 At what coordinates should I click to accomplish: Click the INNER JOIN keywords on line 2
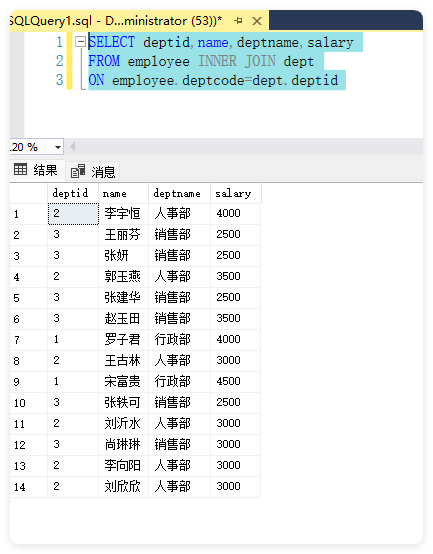tap(237, 61)
